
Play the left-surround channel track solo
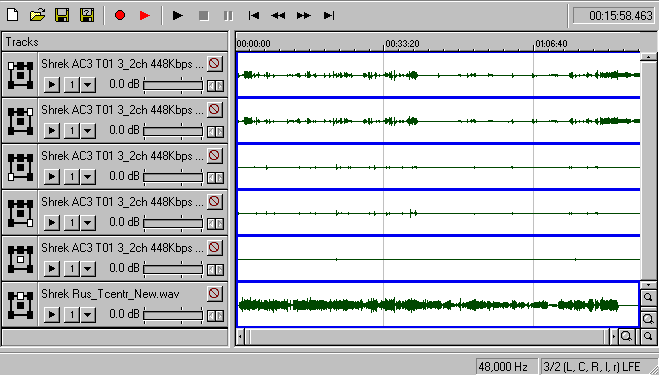(52, 177)
